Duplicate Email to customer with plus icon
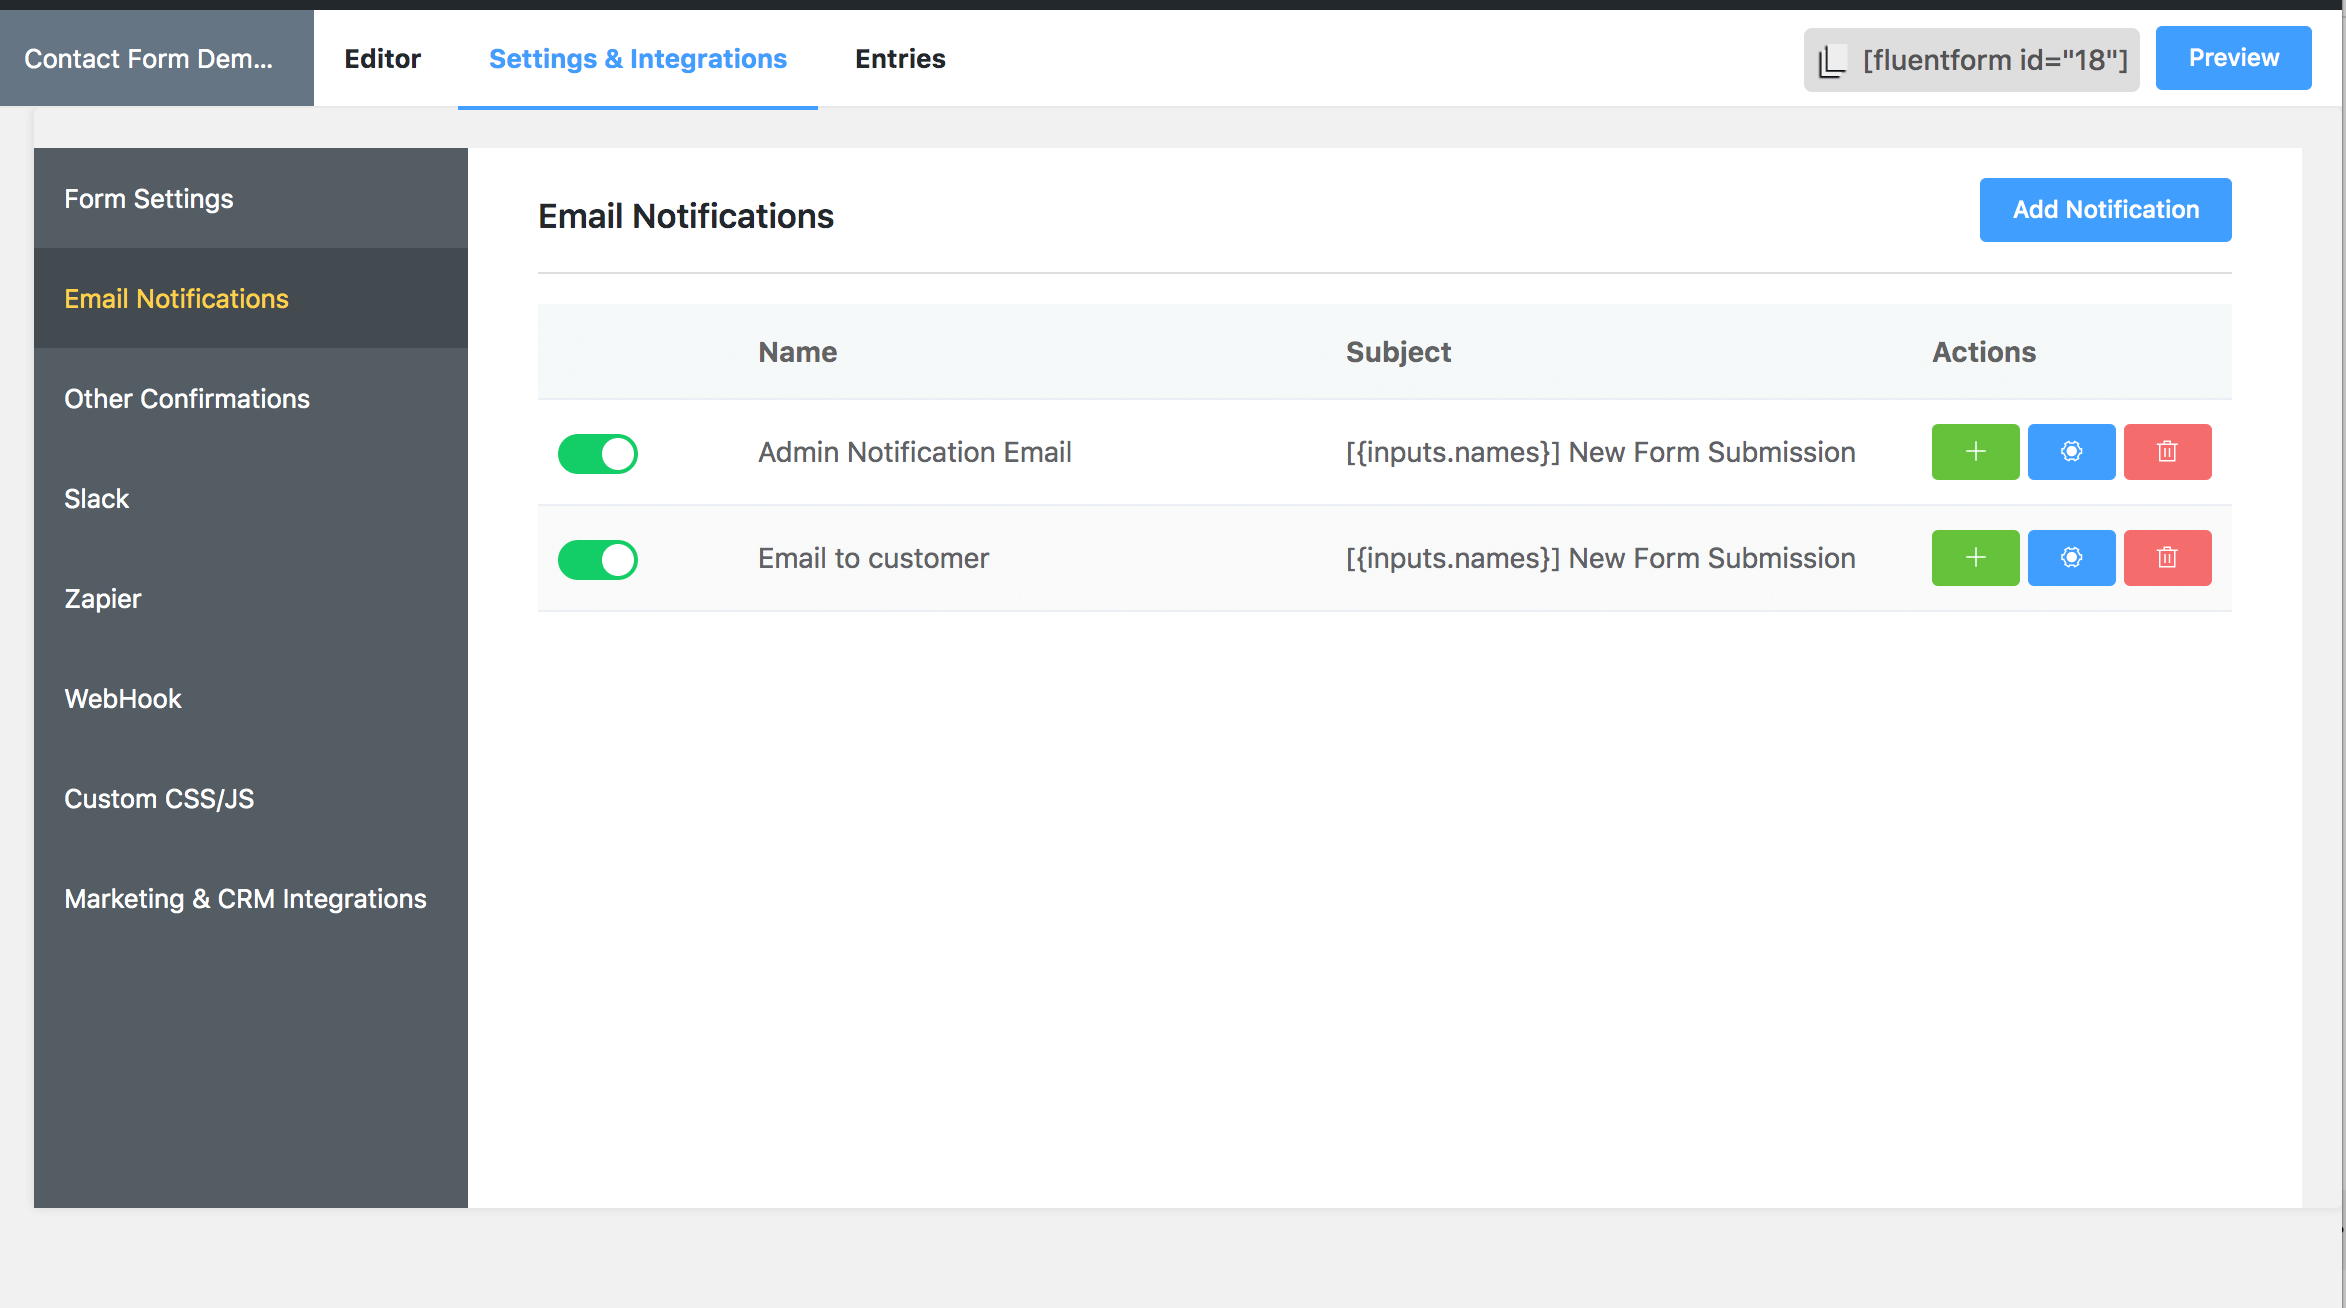Image resolution: width=2346 pixels, height=1308 pixels. [x=1975, y=558]
